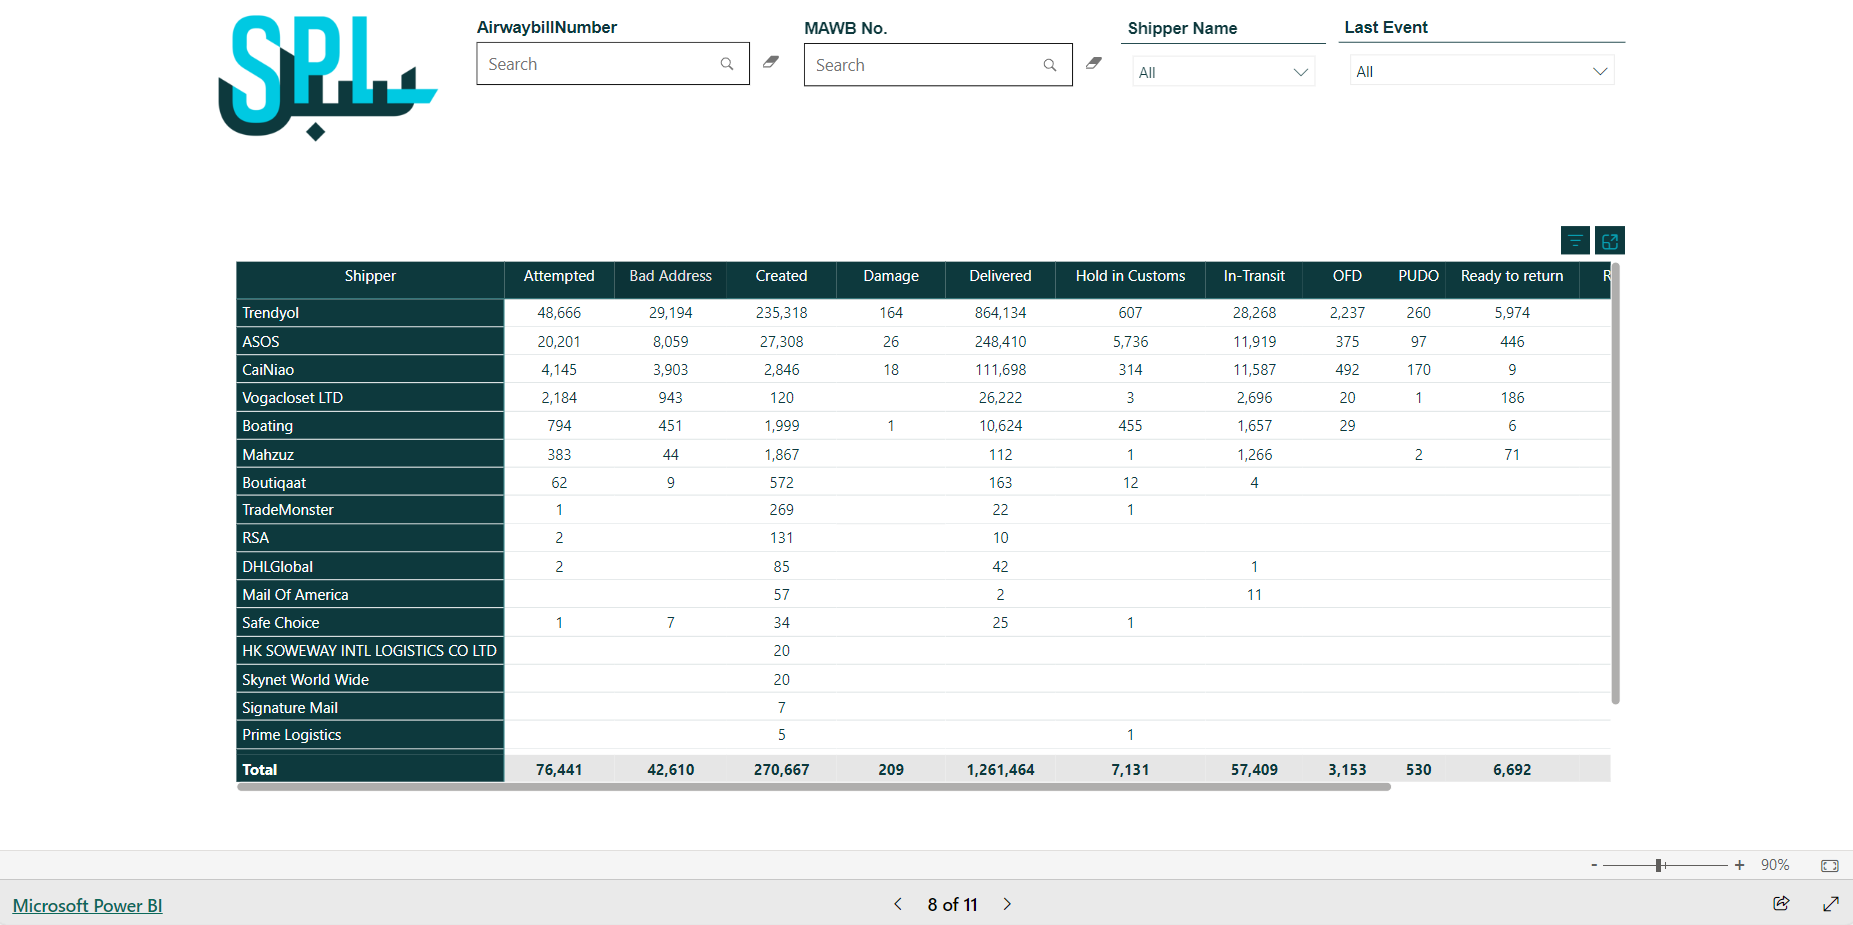Click the AirwaybillNumber search field
The image size is (1853, 925).
pos(613,64)
